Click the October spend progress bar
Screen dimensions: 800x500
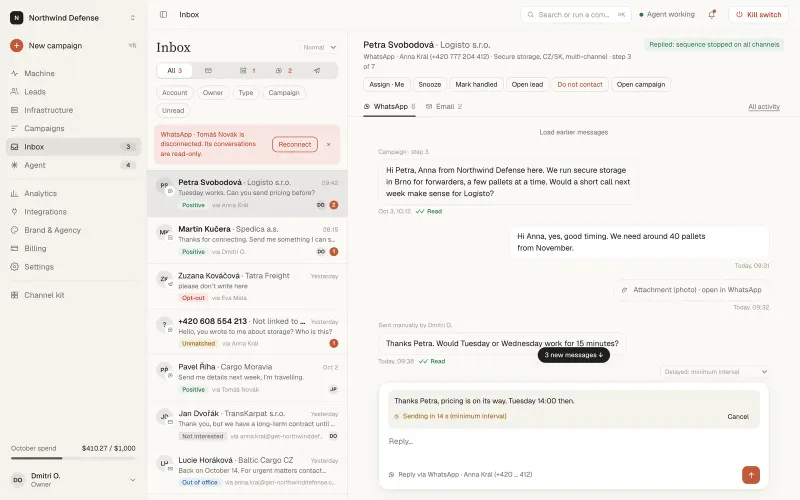pos(73,458)
